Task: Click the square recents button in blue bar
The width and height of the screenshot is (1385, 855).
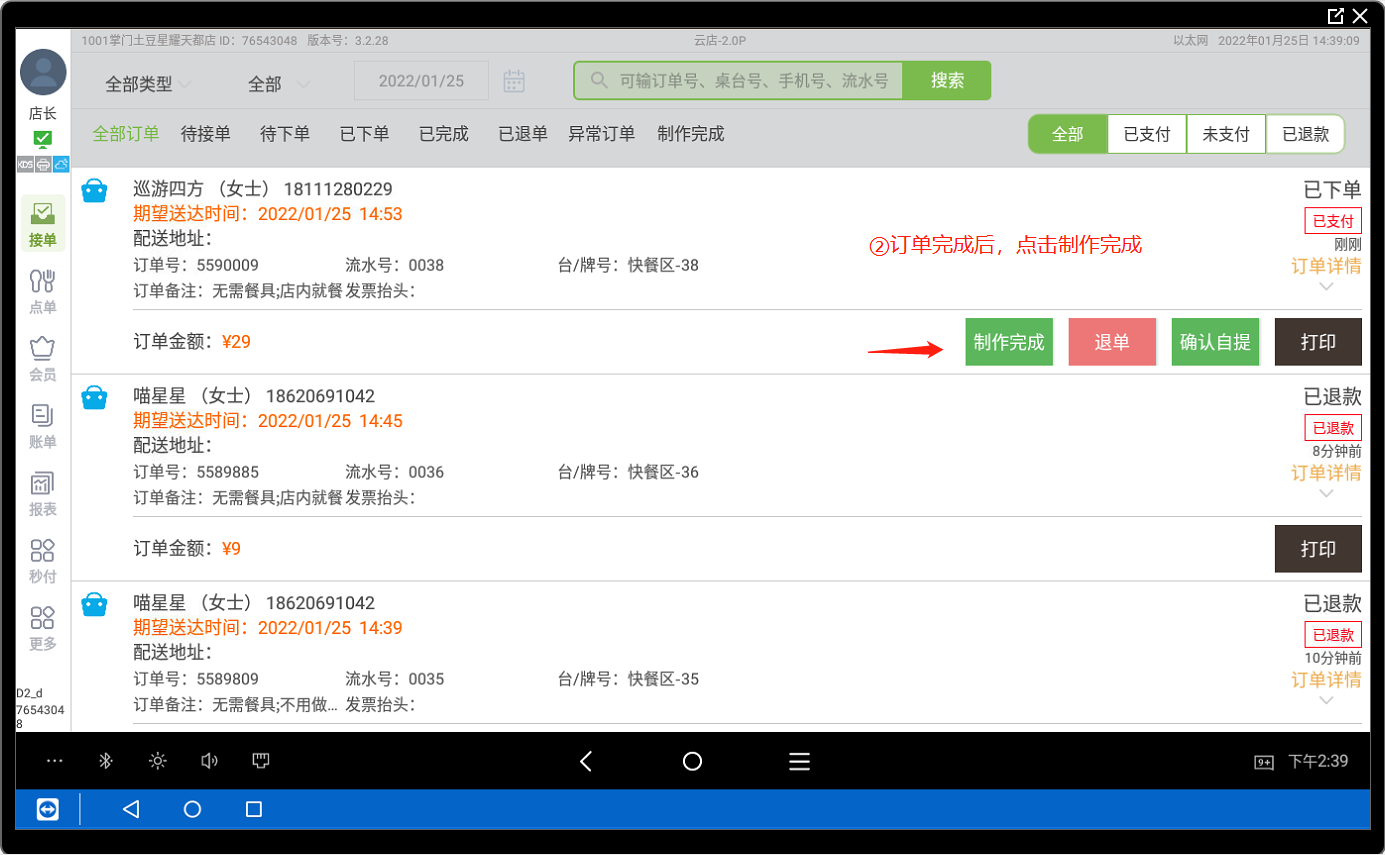Action: tap(254, 809)
